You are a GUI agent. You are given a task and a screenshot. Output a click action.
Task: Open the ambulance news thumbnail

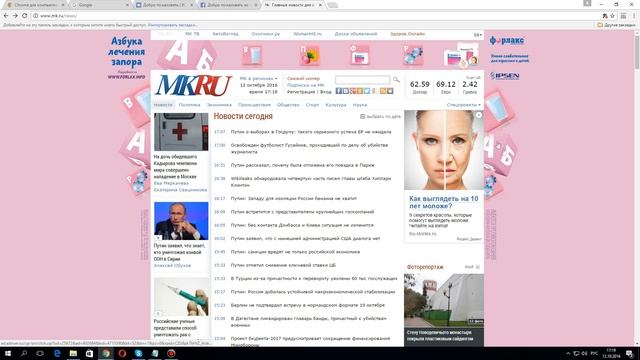181,132
